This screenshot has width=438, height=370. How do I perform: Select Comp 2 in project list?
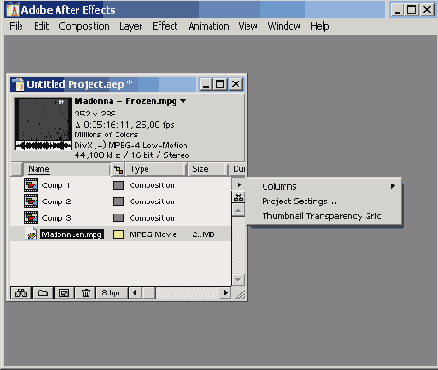coord(56,201)
